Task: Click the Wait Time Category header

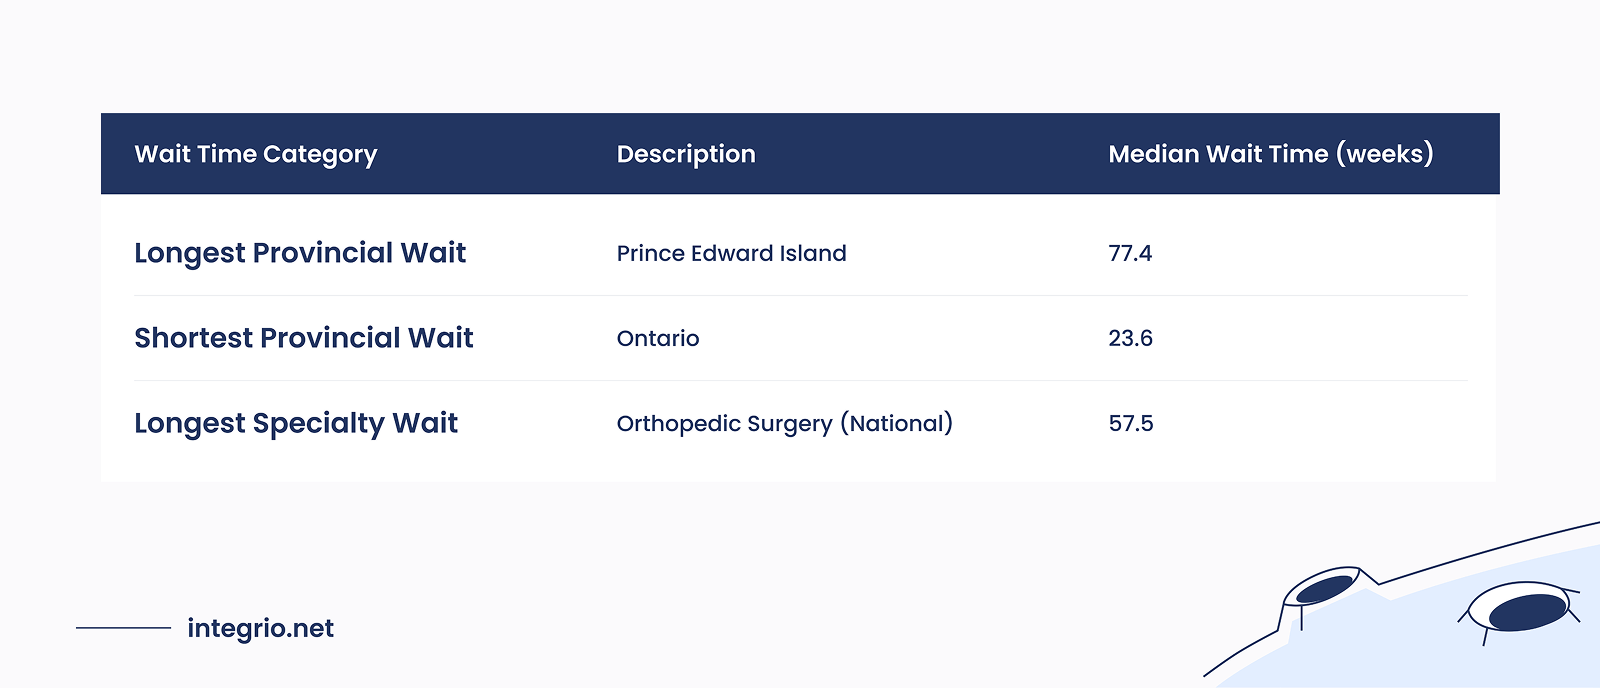Action: (256, 154)
